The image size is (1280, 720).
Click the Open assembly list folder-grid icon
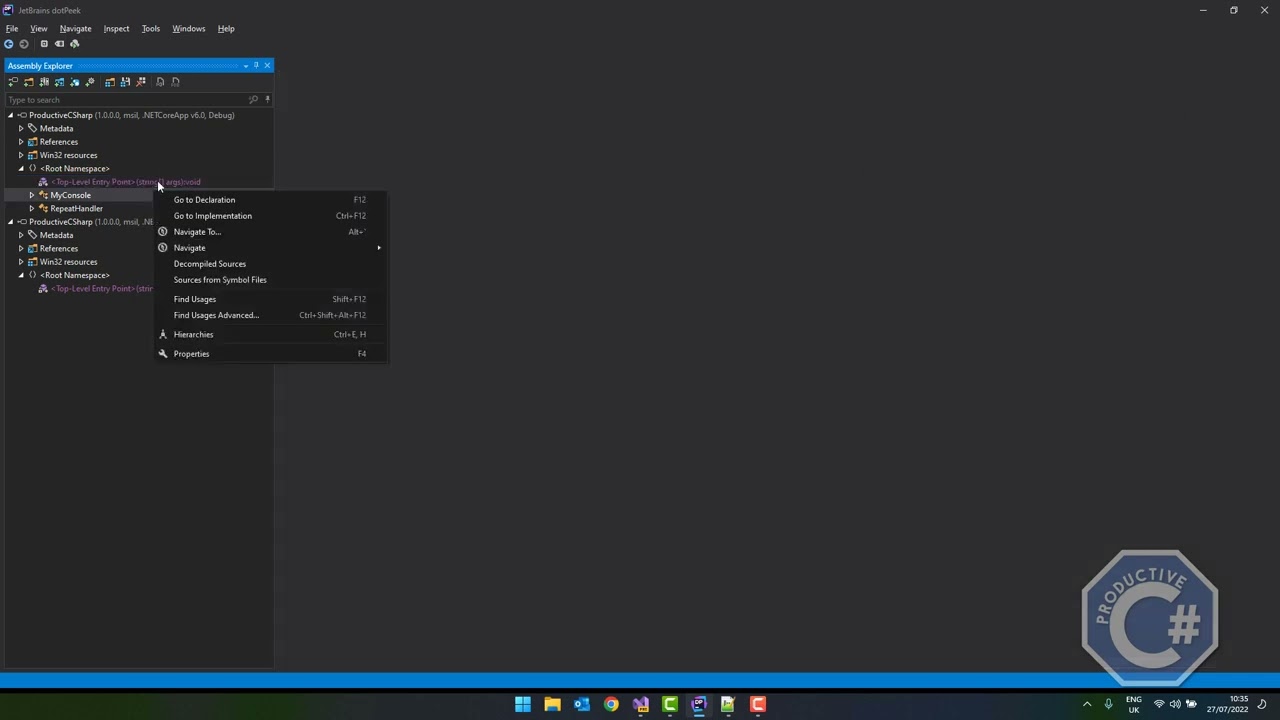tap(110, 82)
